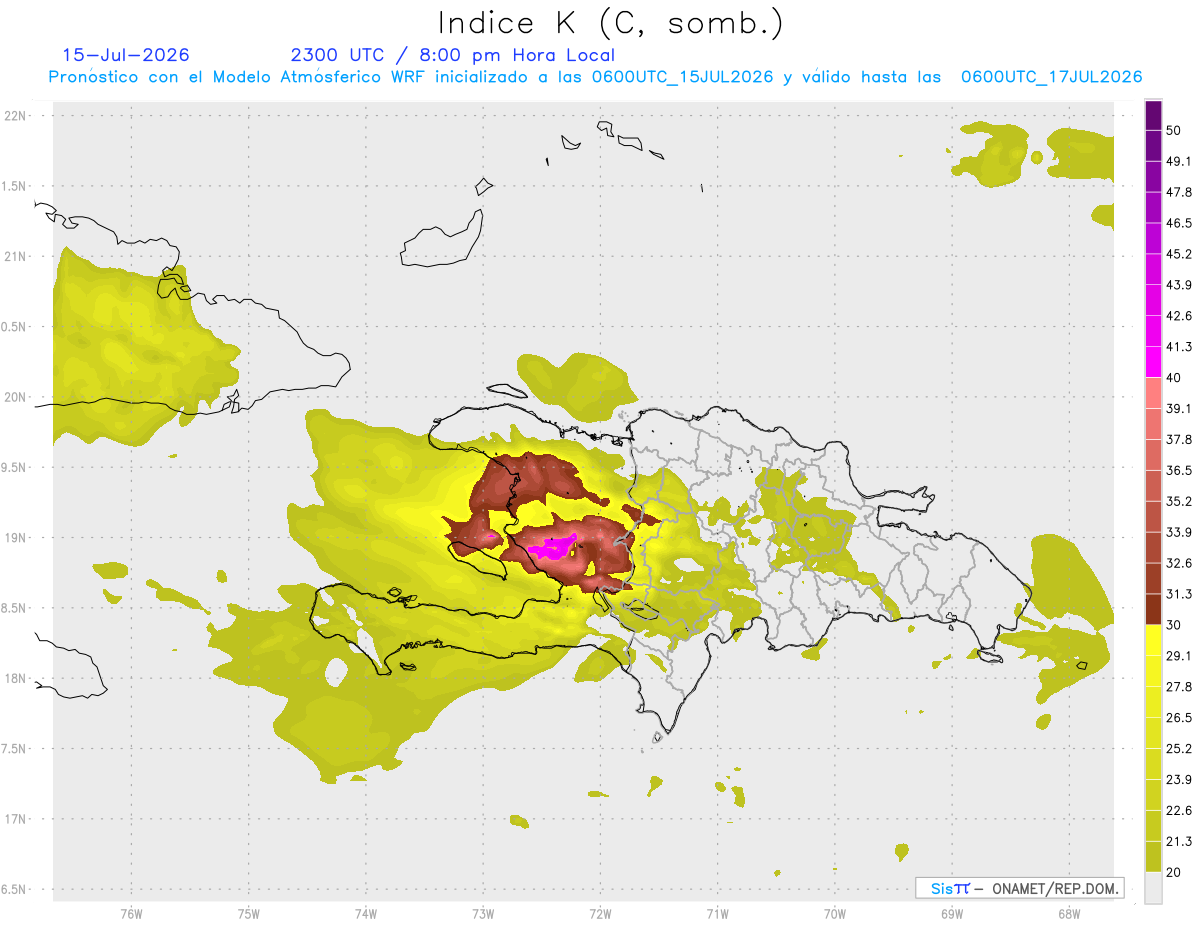1200x927 pixels.
Task: Click the '19N' latitude label
Action: tap(15, 537)
